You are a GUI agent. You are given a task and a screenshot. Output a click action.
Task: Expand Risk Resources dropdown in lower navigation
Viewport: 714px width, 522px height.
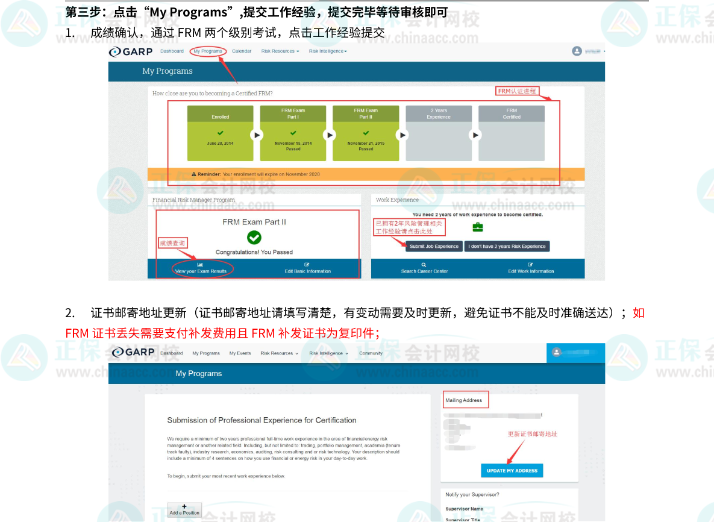tap(279, 353)
